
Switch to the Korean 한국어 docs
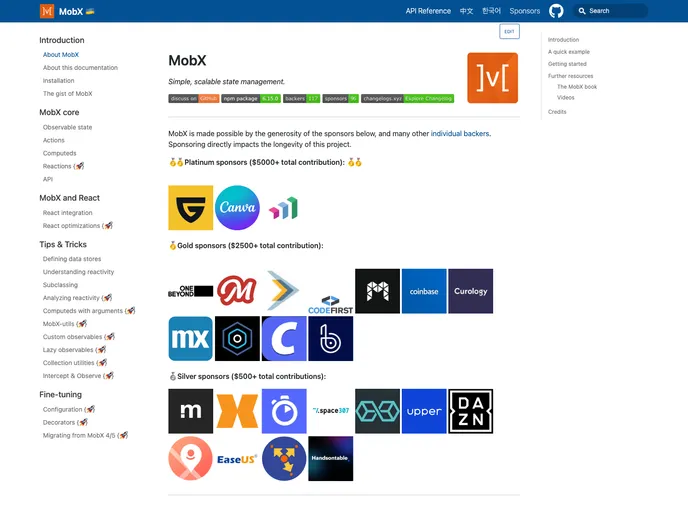(491, 11)
